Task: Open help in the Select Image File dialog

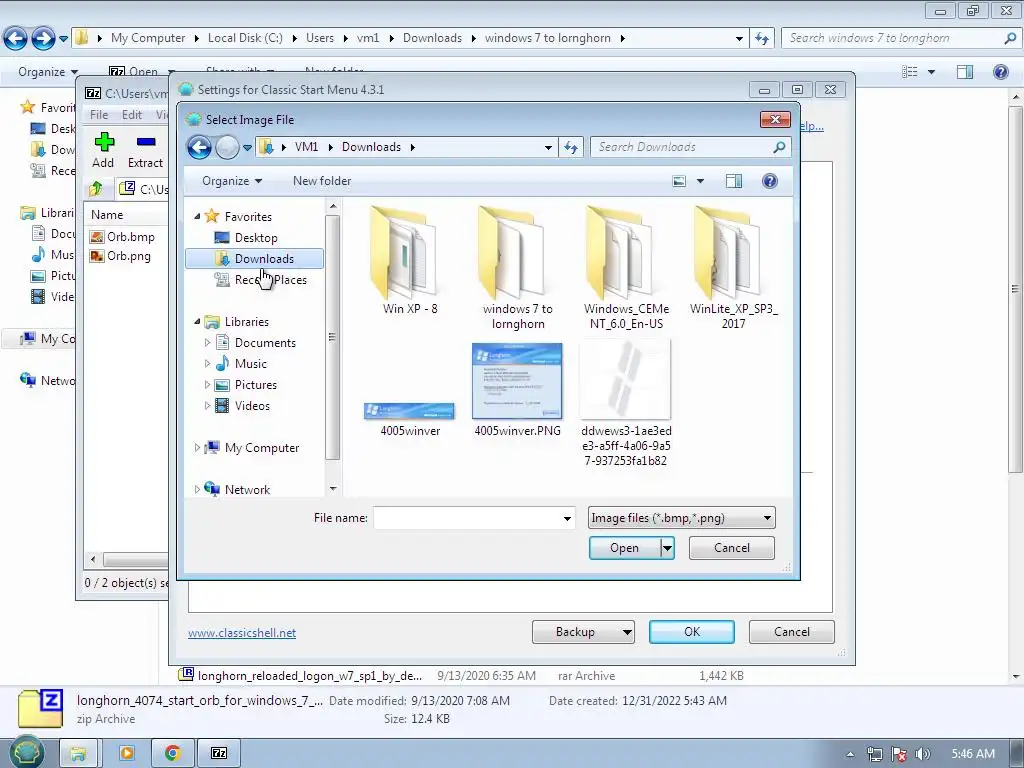Action: 770,181
